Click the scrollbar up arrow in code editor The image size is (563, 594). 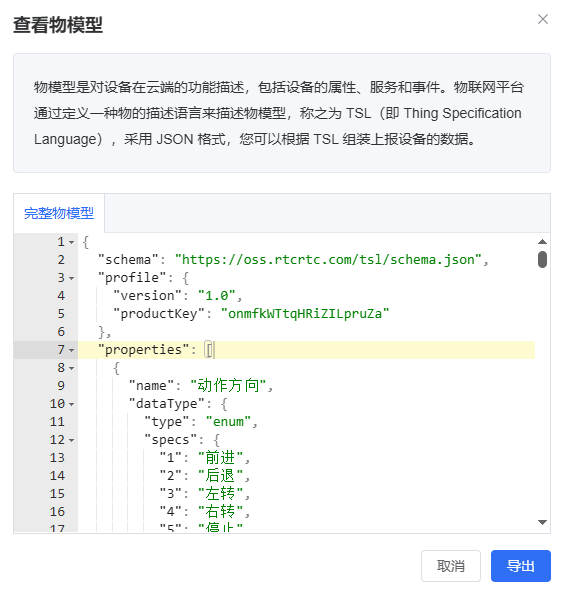[542, 241]
